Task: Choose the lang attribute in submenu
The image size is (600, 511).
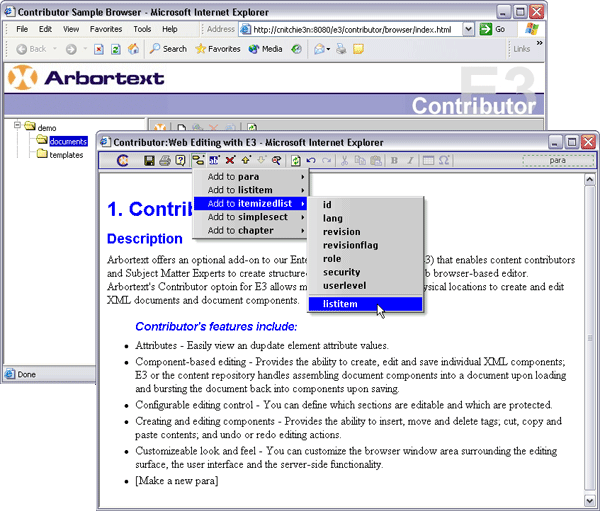Action: [x=333, y=218]
